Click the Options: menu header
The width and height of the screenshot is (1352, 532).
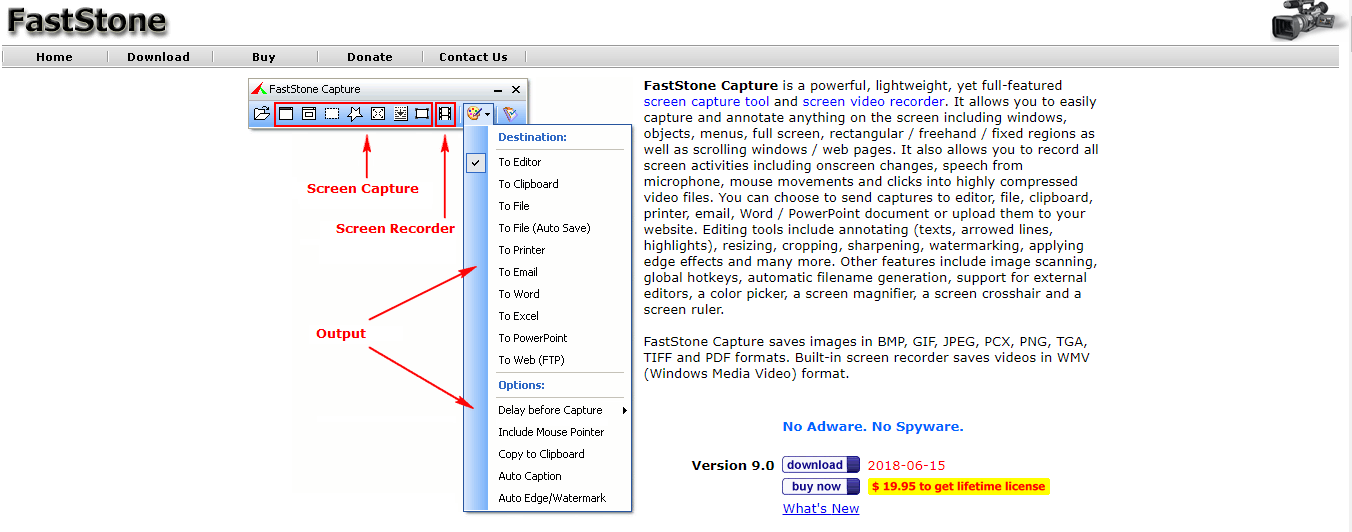point(521,385)
